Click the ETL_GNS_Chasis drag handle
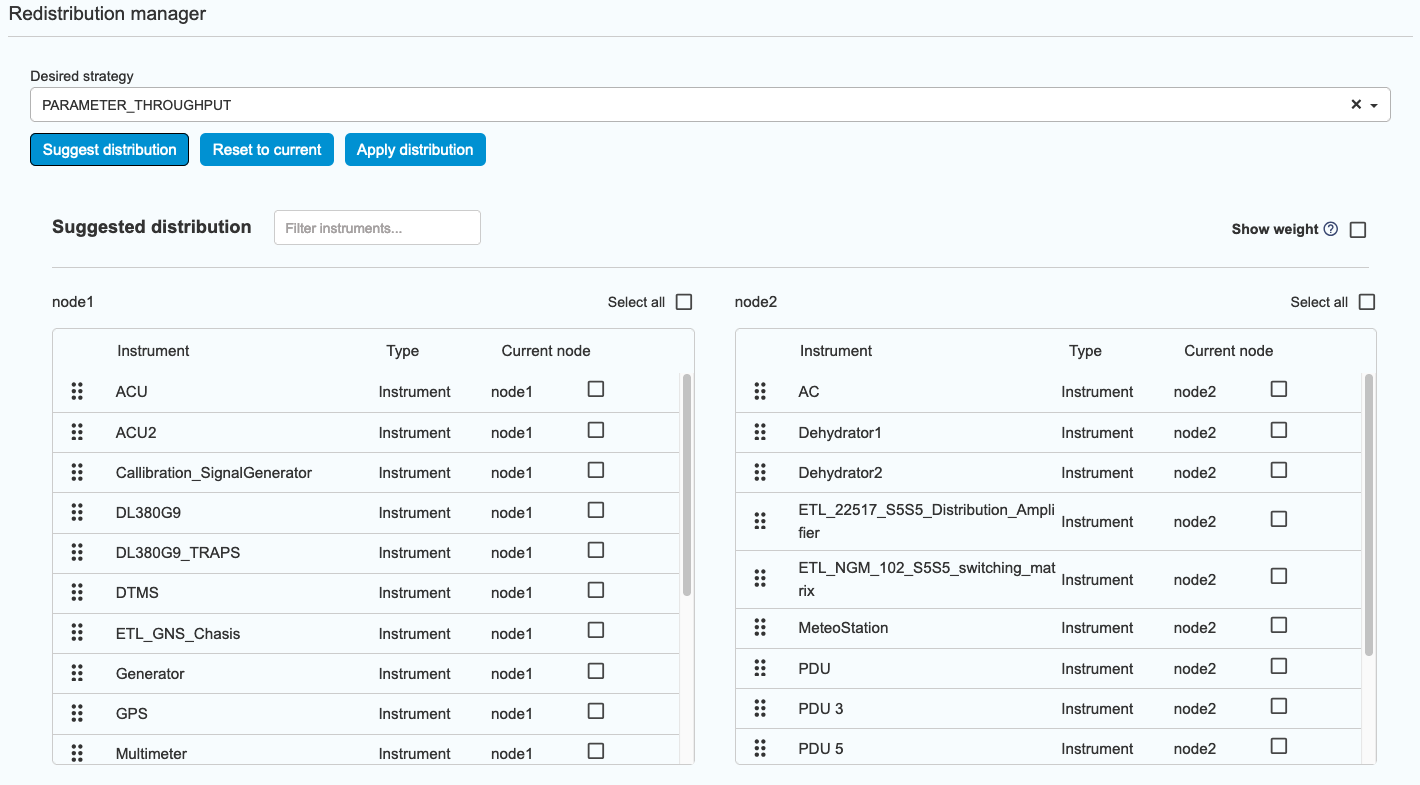This screenshot has height=785, width=1420. click(77, 633)
